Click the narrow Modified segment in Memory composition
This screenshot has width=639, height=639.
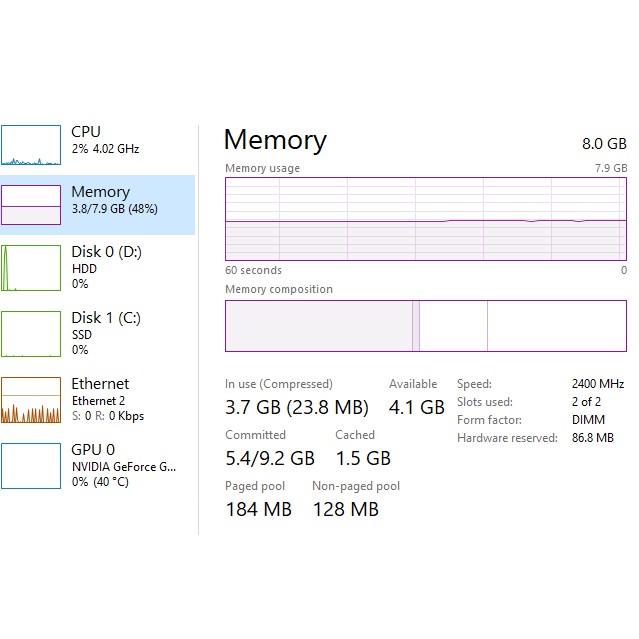point(415,326)
